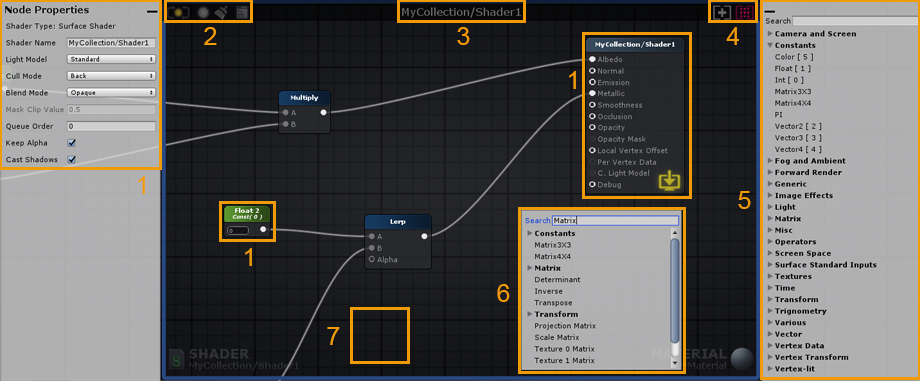Toggle the Keep Alpha checkbox
920x381 pixels.
(72, 143)
